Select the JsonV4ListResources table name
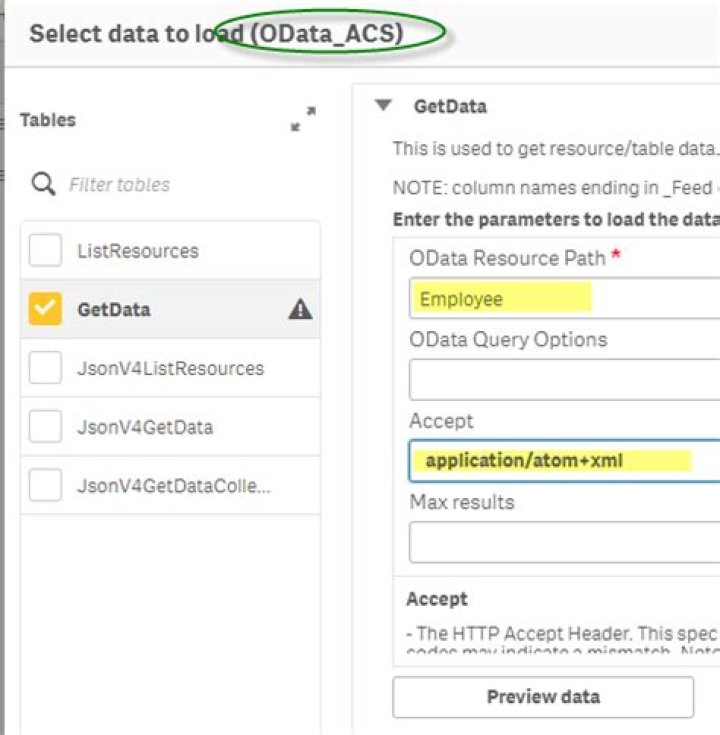Viewport: 720px width, 735px height. (171, 368)
